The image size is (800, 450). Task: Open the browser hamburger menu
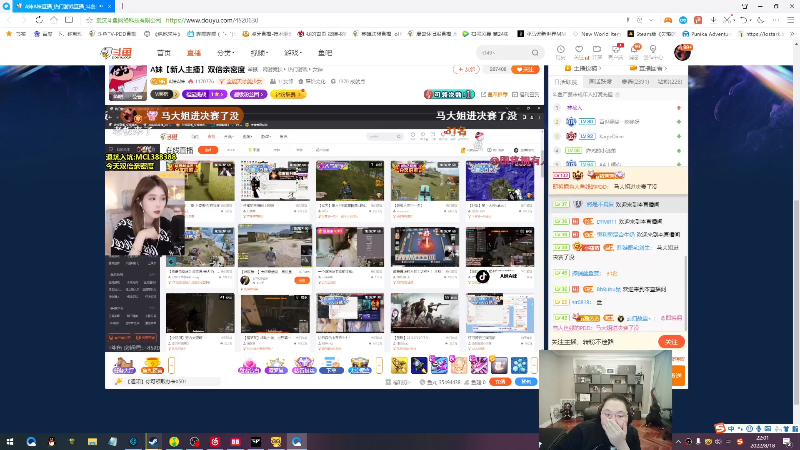tap(790, 20)
